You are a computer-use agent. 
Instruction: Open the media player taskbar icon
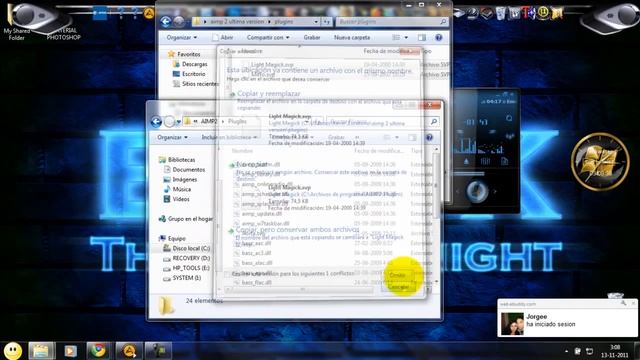pyautogui.click(x=70, y=351)
